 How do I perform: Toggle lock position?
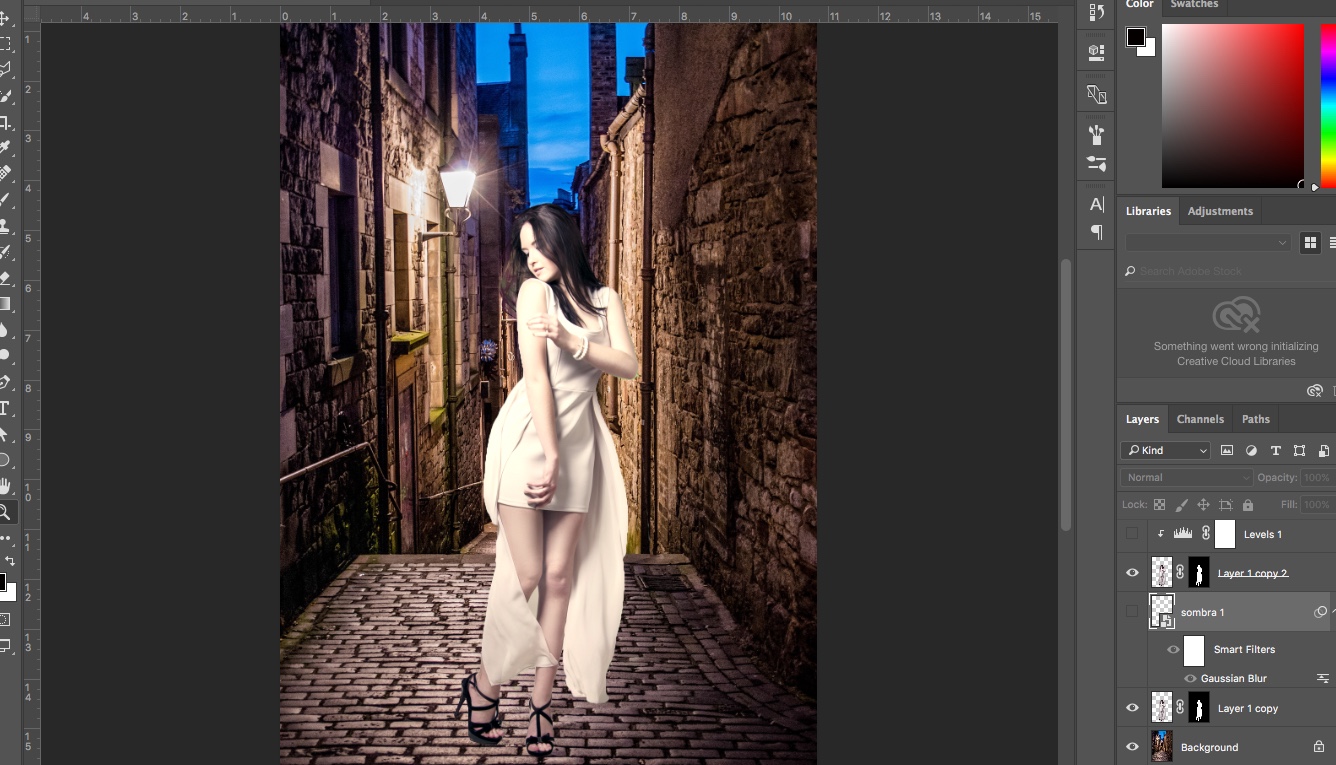pyautogui.click(x=1203, y=505)
